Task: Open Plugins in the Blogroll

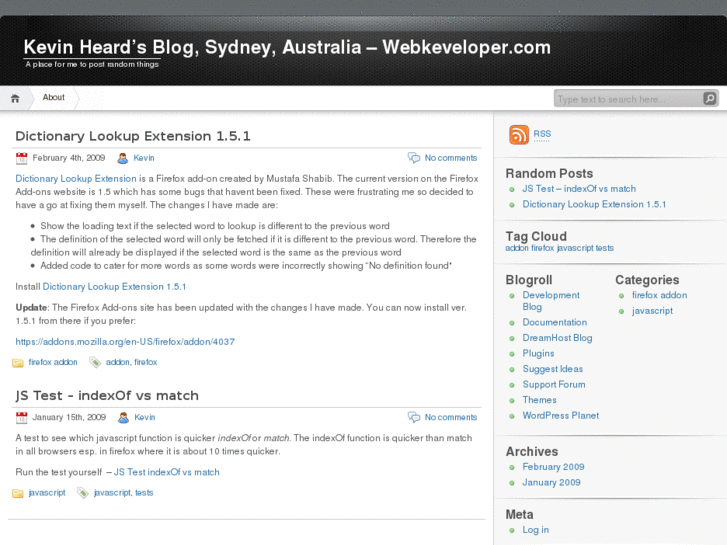Action: (538, 353)
